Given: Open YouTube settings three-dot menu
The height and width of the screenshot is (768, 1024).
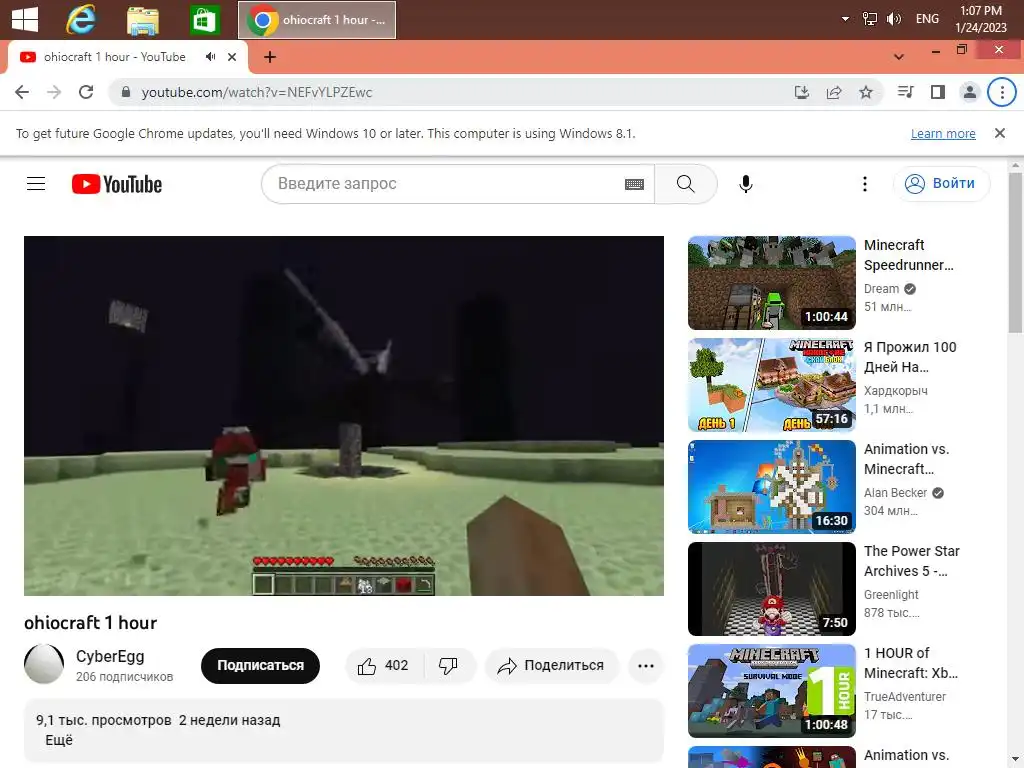Looking at the screenshot, I should (x=865, y=184).
